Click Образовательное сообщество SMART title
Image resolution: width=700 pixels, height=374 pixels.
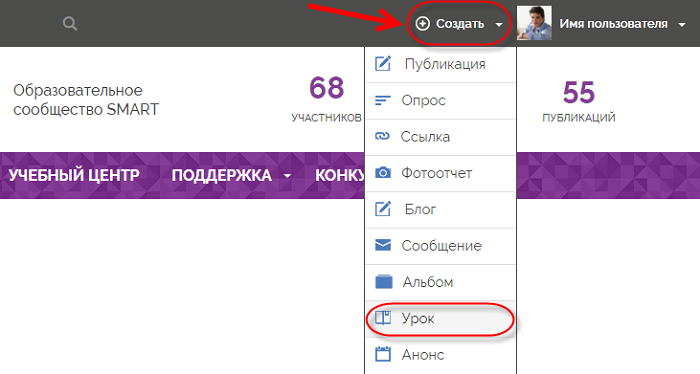(86, 100)
